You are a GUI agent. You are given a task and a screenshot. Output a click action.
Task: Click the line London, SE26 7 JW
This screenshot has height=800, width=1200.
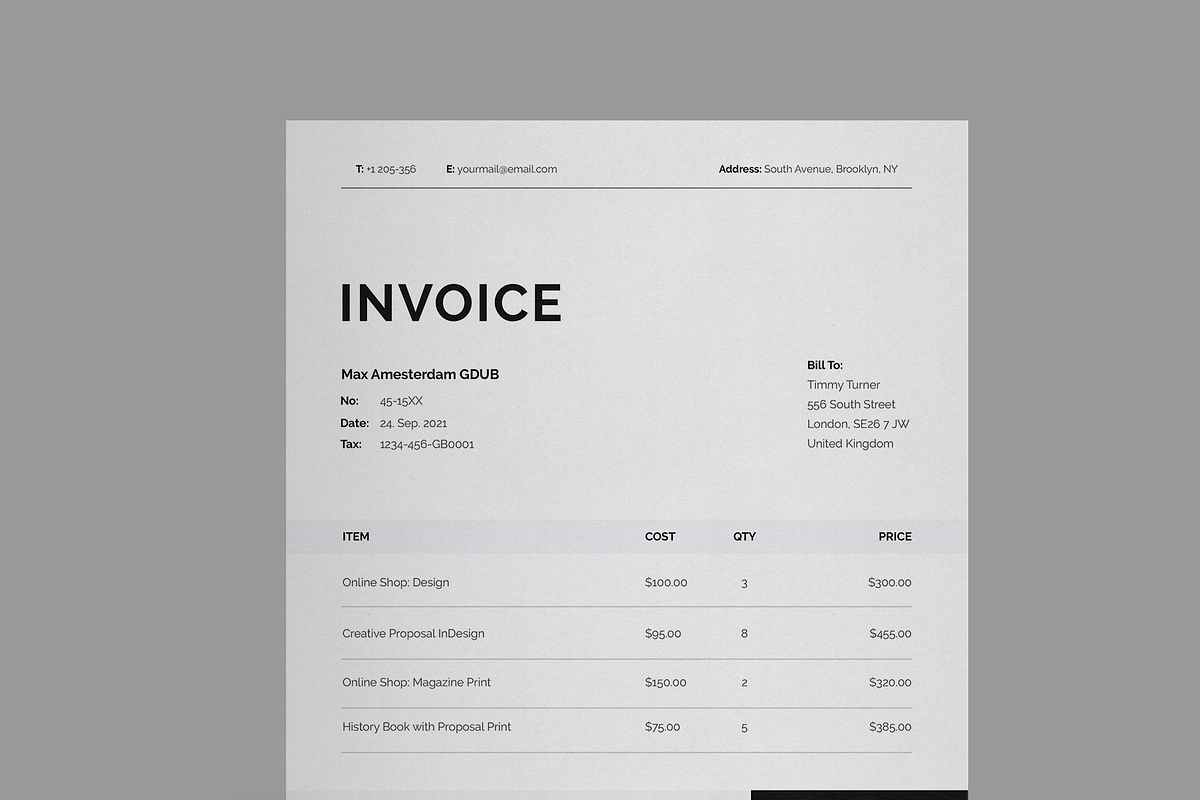858,424
